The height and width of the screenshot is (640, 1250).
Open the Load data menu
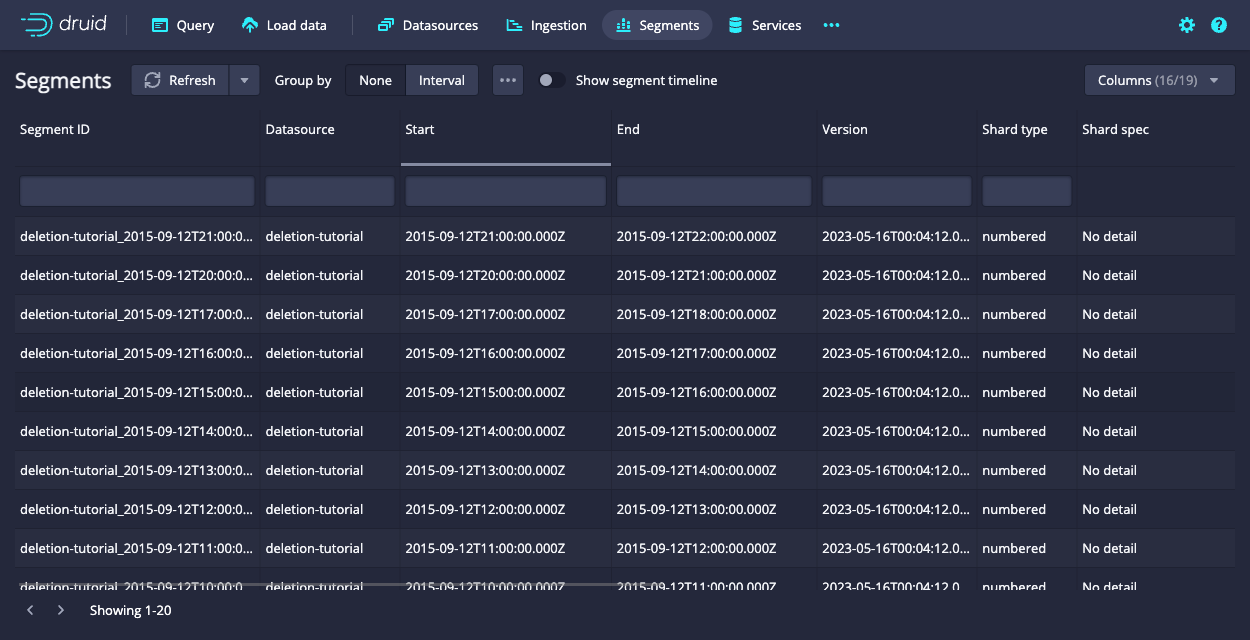285,25
